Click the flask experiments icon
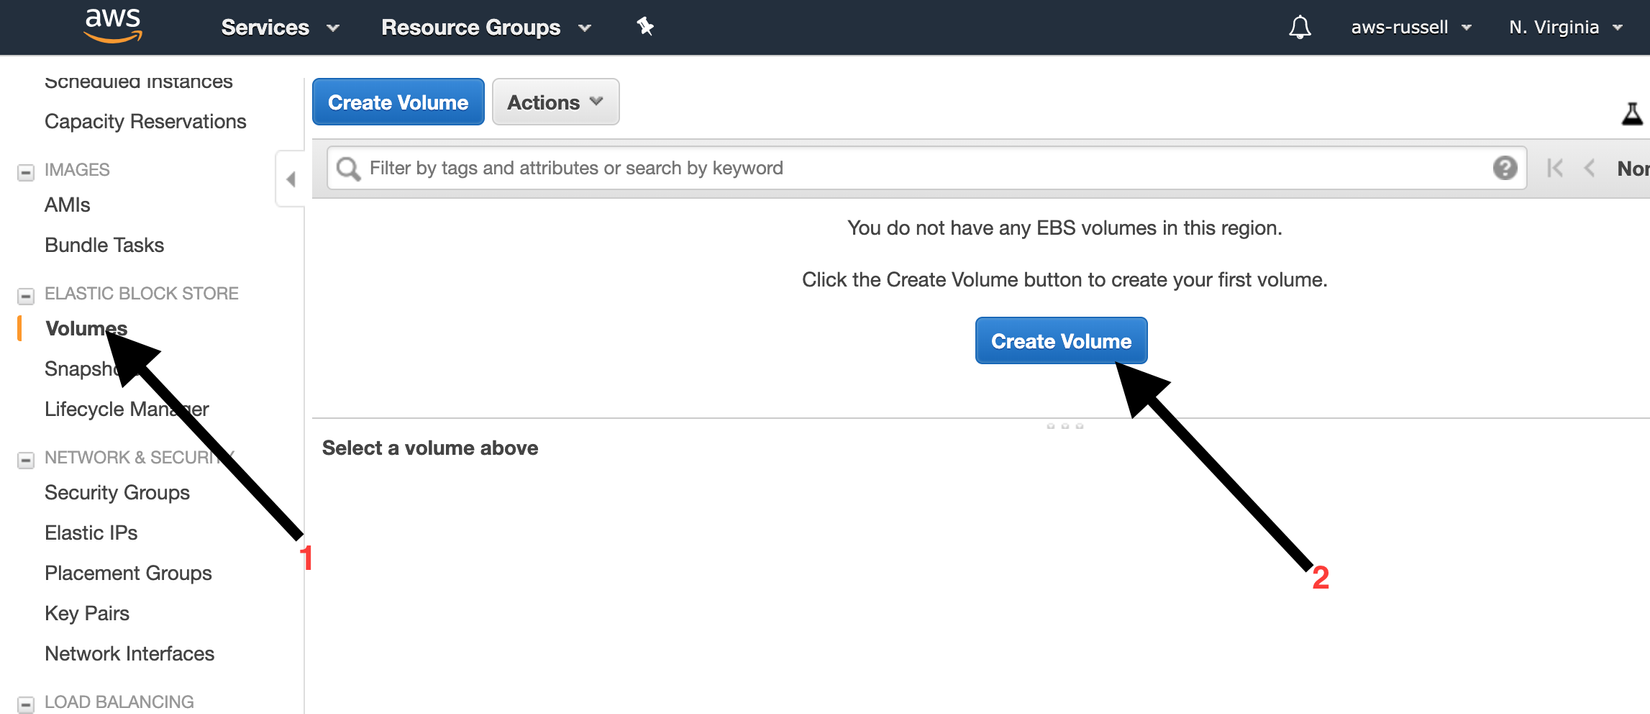 [x=1632, y=114]
